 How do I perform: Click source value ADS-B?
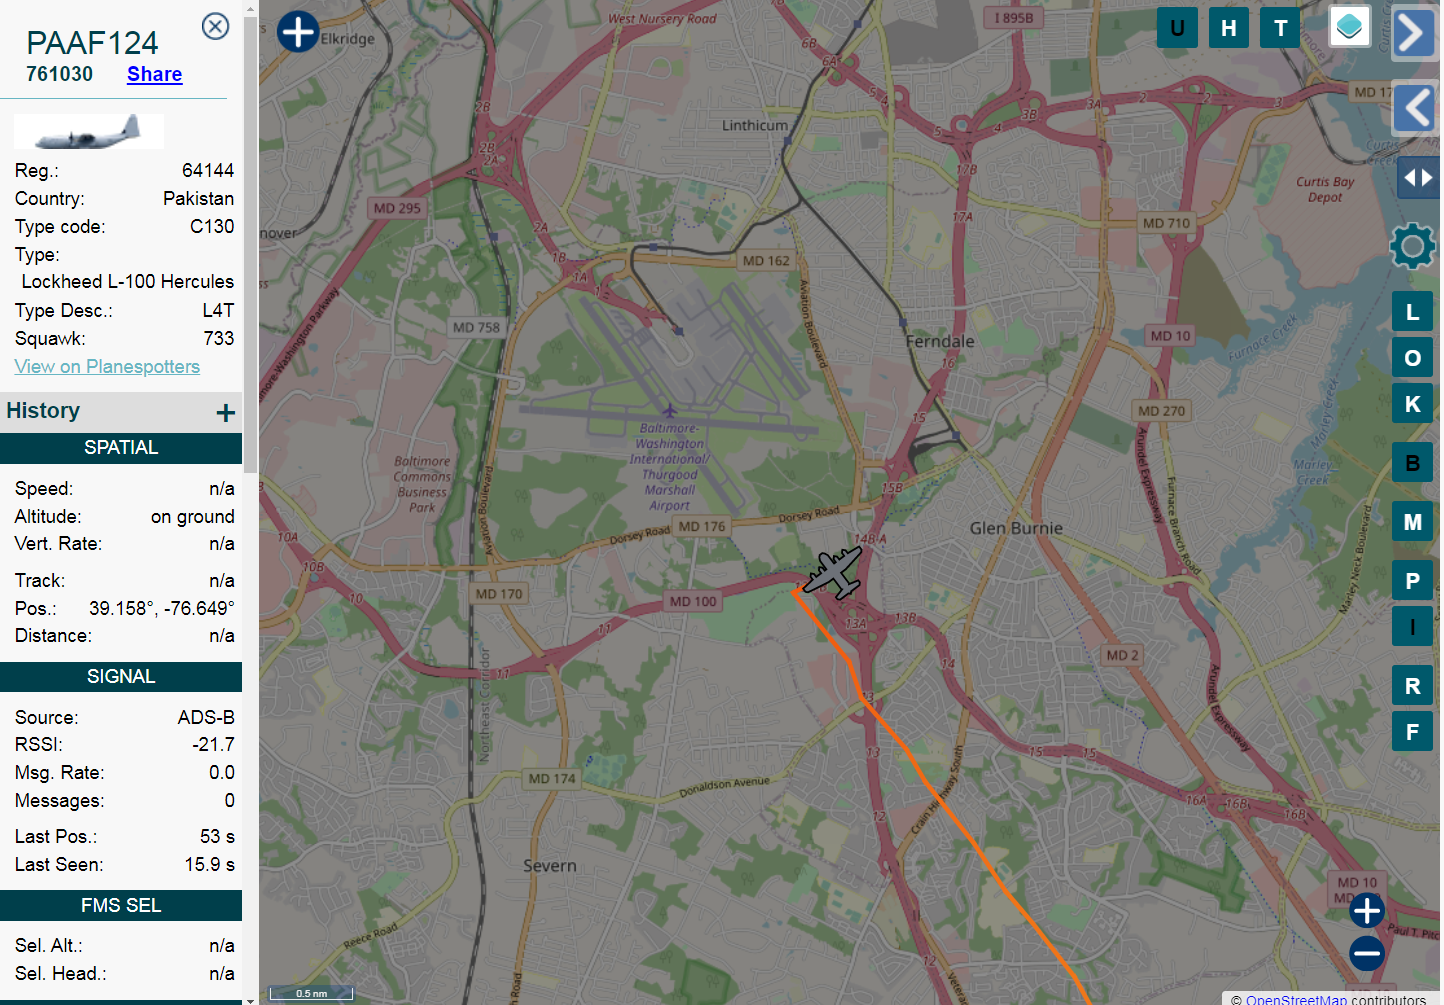click(206, 718)
